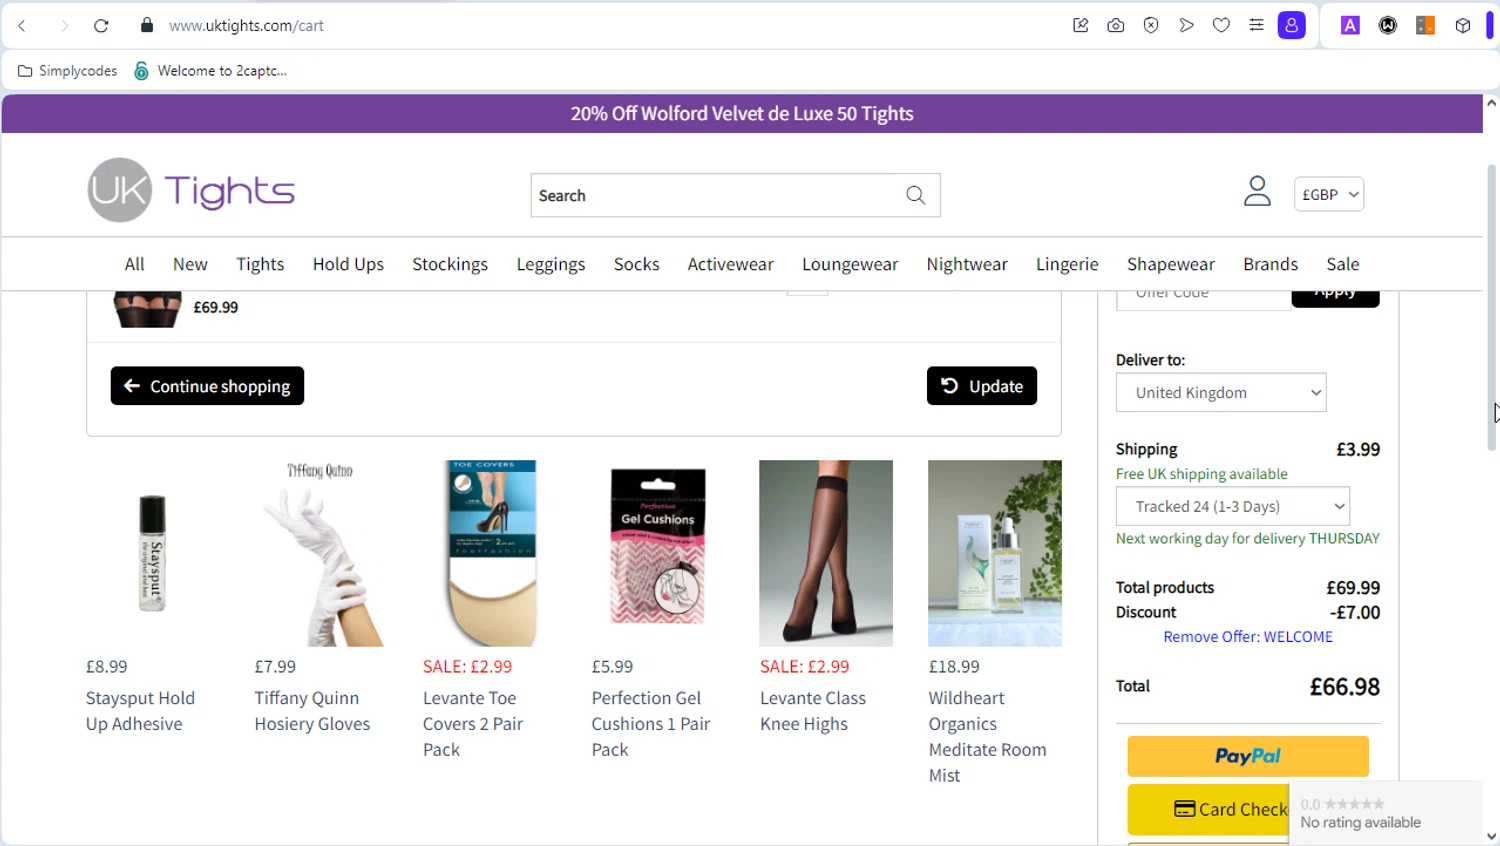
Task: Click the star rating widget
Action: tap(1385, 813)
